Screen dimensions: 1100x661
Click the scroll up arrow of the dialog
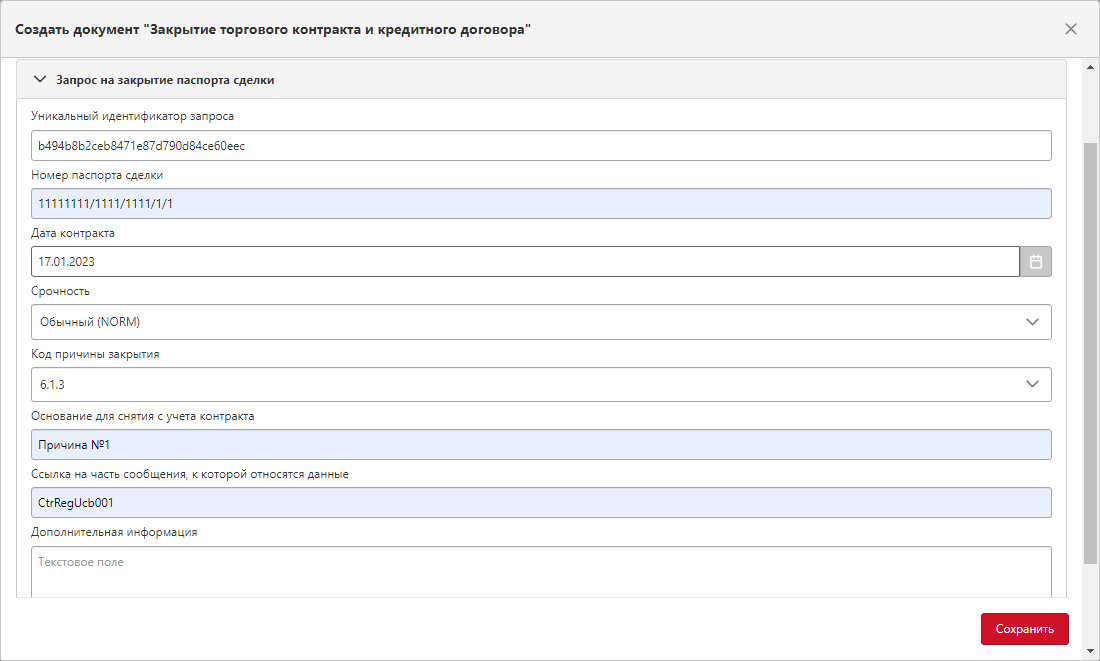(x=1090, y=67)
